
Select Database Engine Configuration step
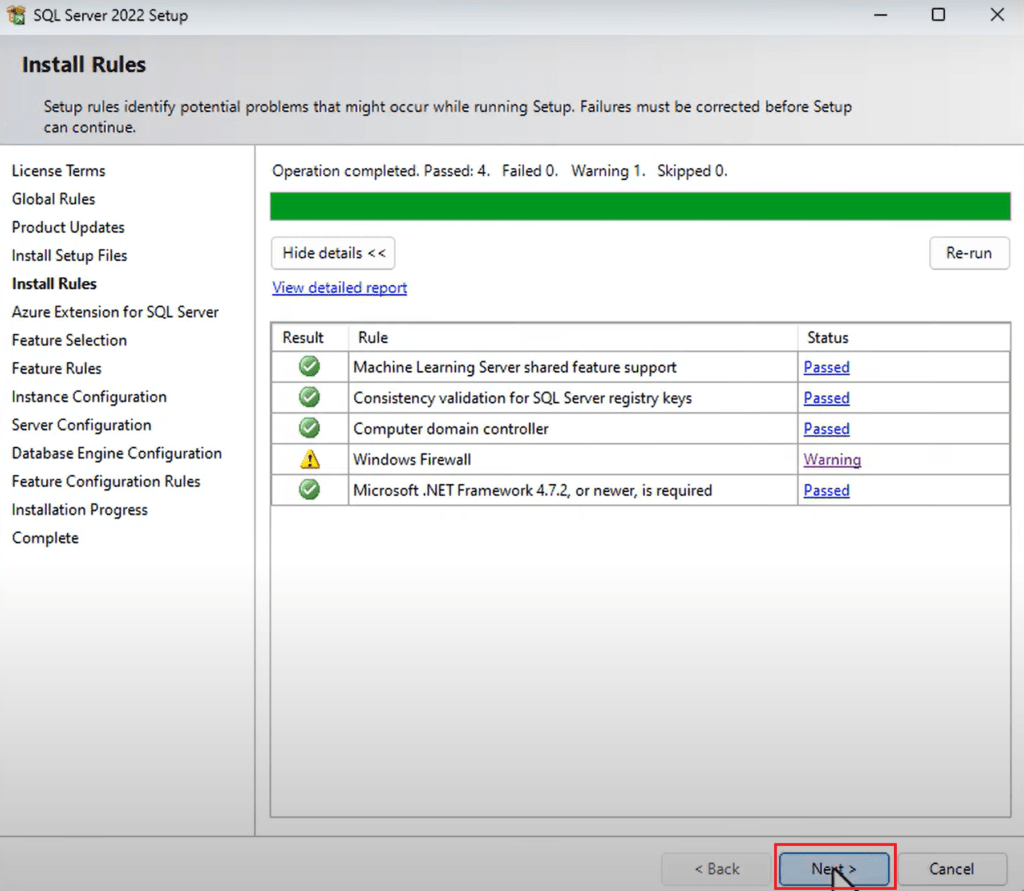pos(117,453)
